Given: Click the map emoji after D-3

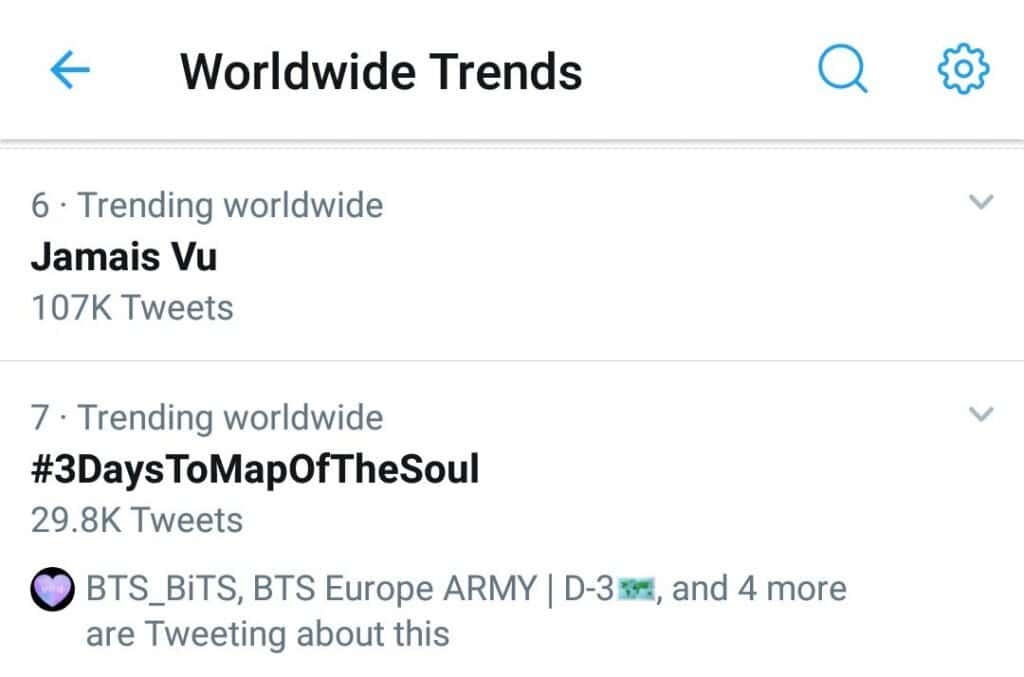Looking at the screenshot, I should pyautogui.click(x=636, y=590).
